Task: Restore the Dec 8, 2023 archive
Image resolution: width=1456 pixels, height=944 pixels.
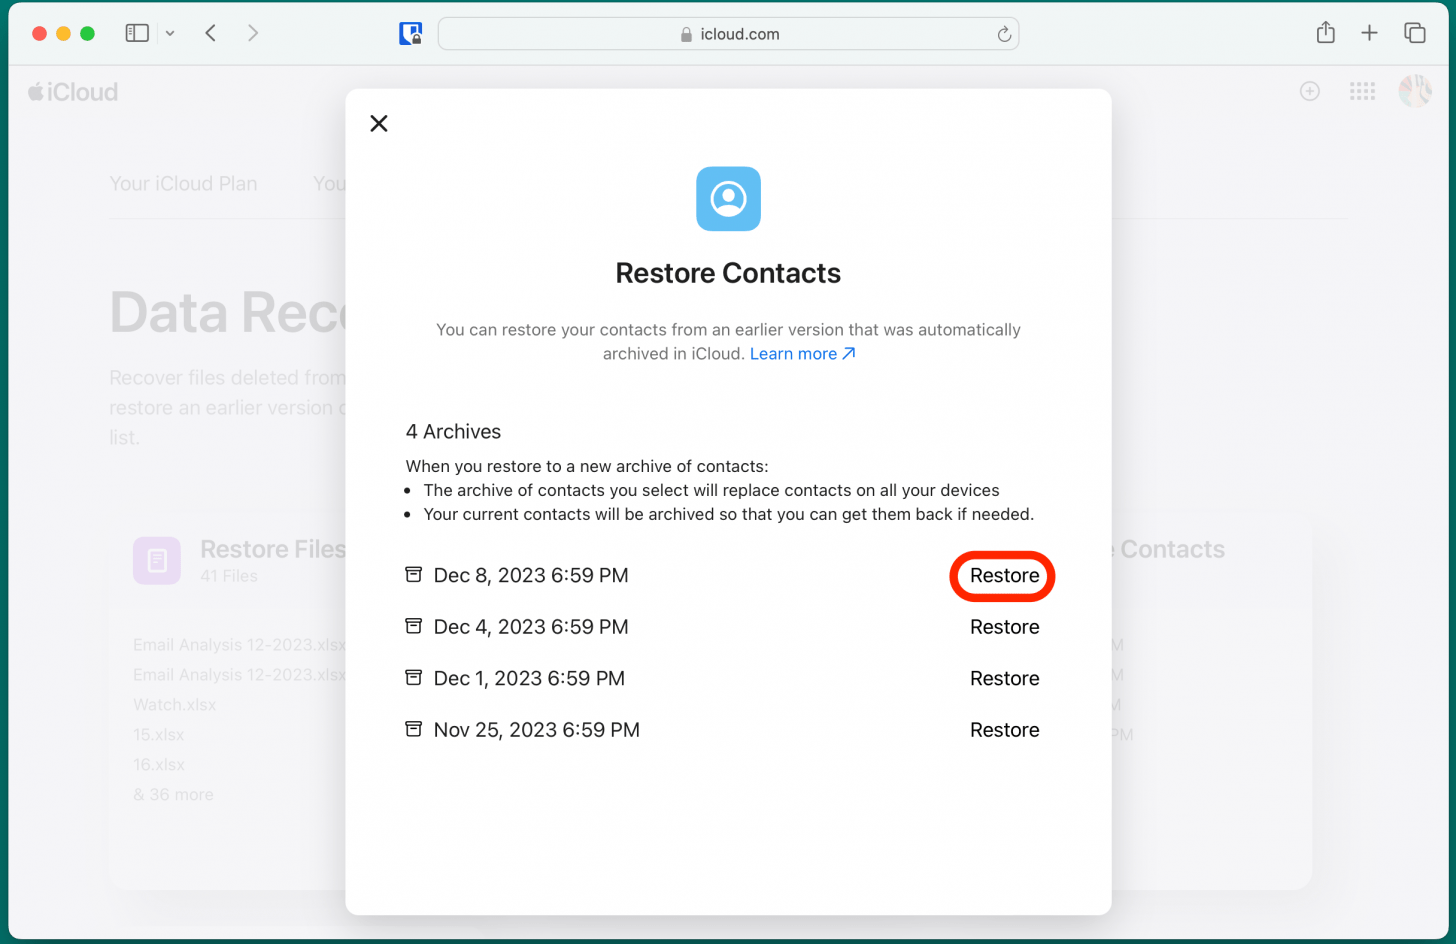Action: (x=1003, y=576)
